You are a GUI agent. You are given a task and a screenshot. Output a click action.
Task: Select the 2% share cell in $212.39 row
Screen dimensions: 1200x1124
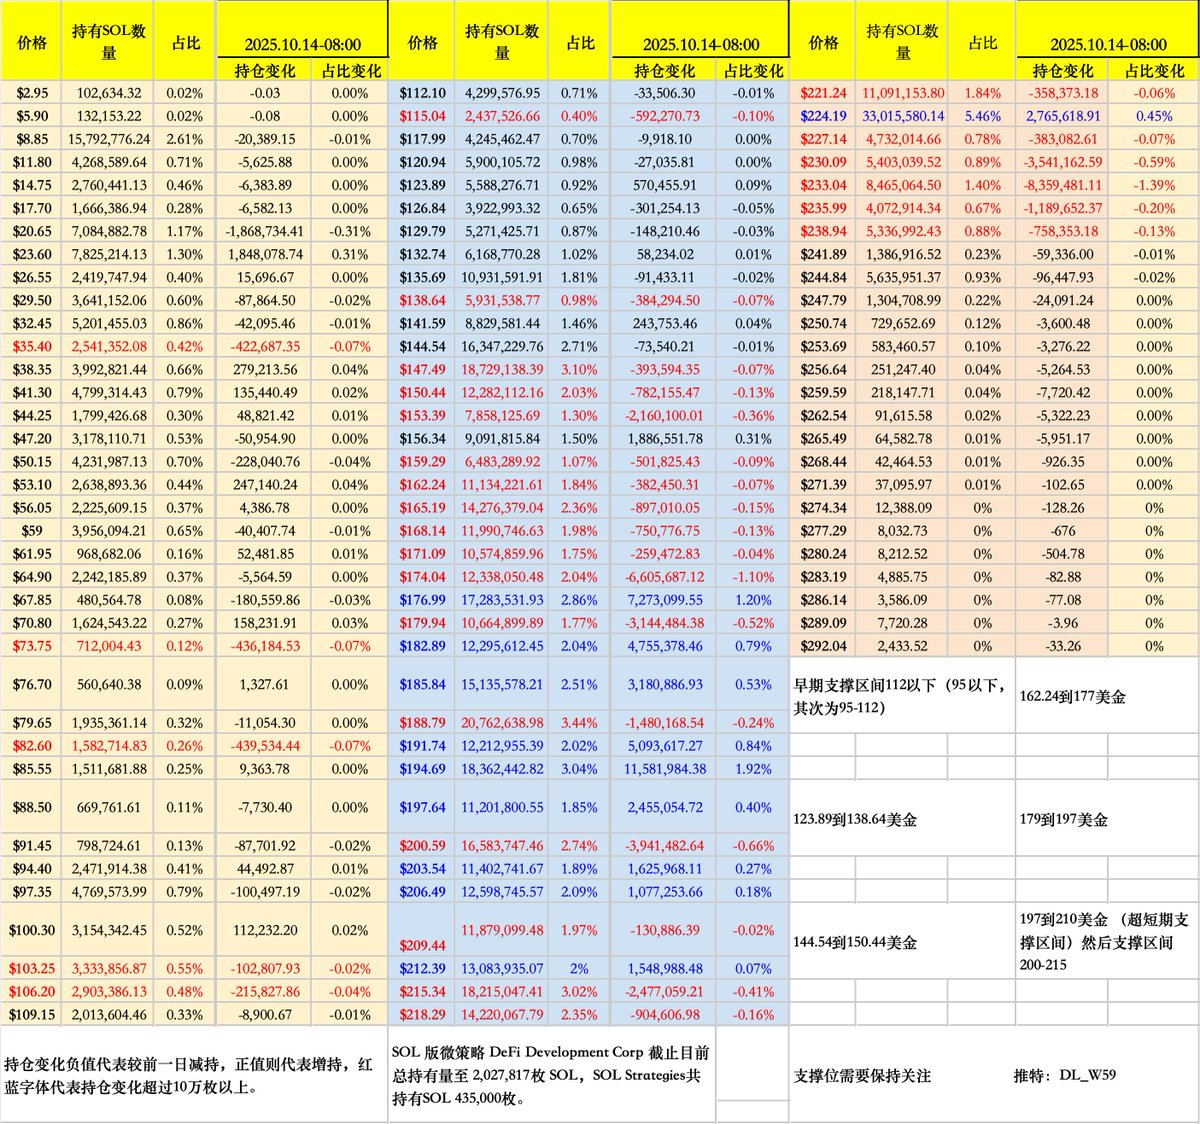[x=580, y=968]
